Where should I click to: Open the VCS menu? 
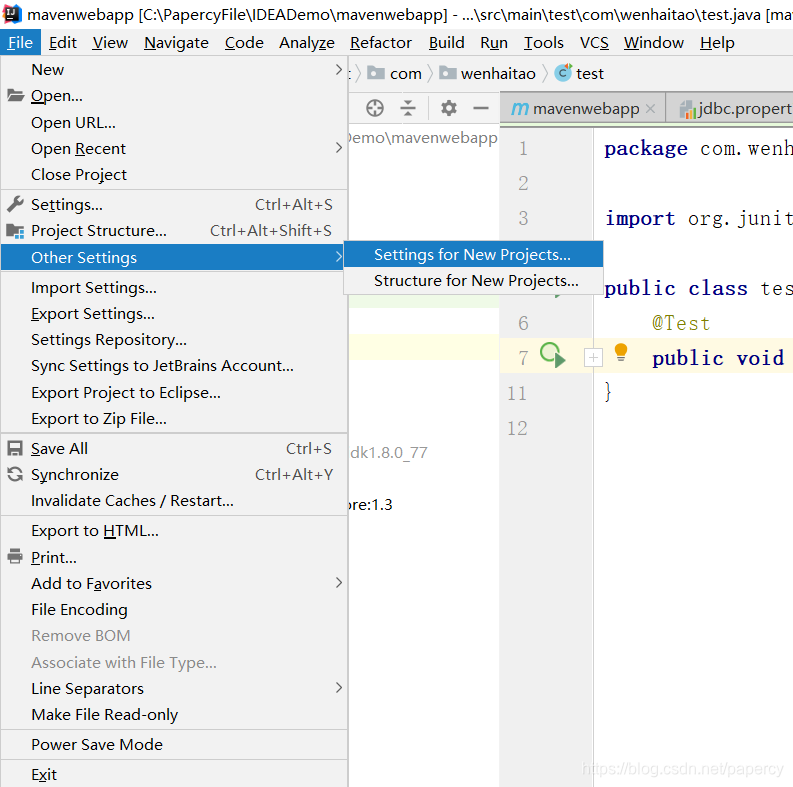point(594,43)
